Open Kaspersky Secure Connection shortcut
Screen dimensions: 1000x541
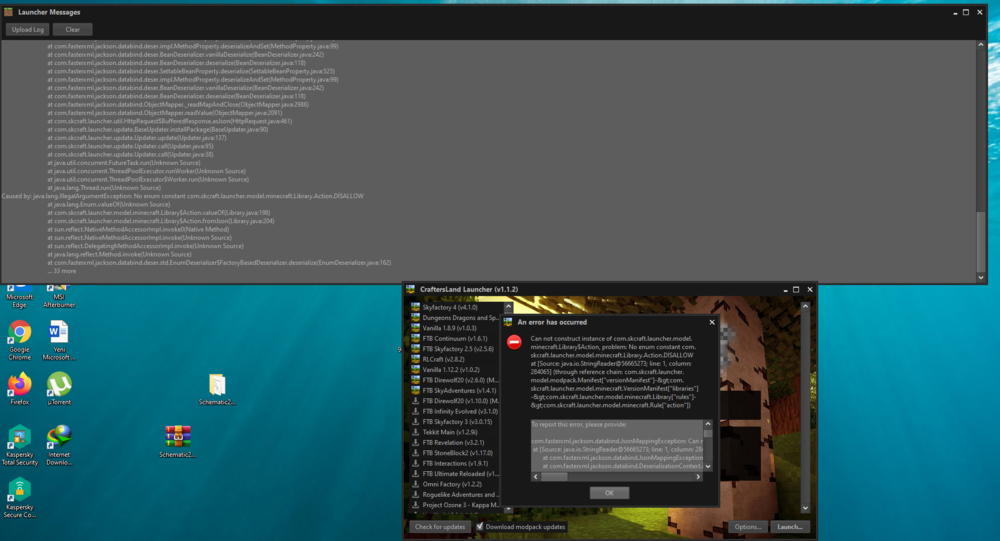[x=19, y=490]
